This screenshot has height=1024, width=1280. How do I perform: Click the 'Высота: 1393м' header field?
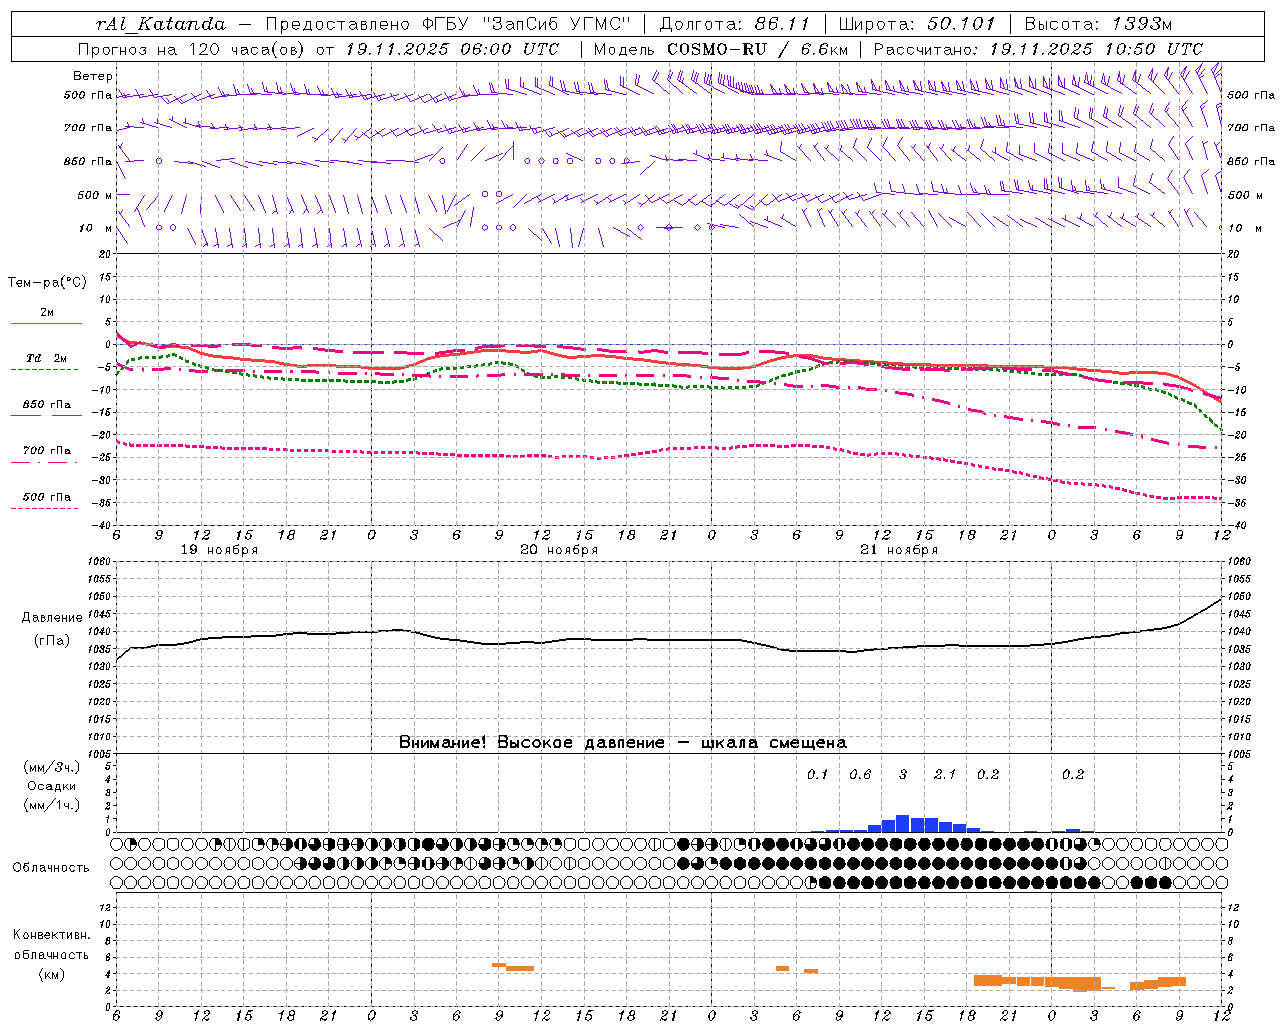pos(1099,24)
